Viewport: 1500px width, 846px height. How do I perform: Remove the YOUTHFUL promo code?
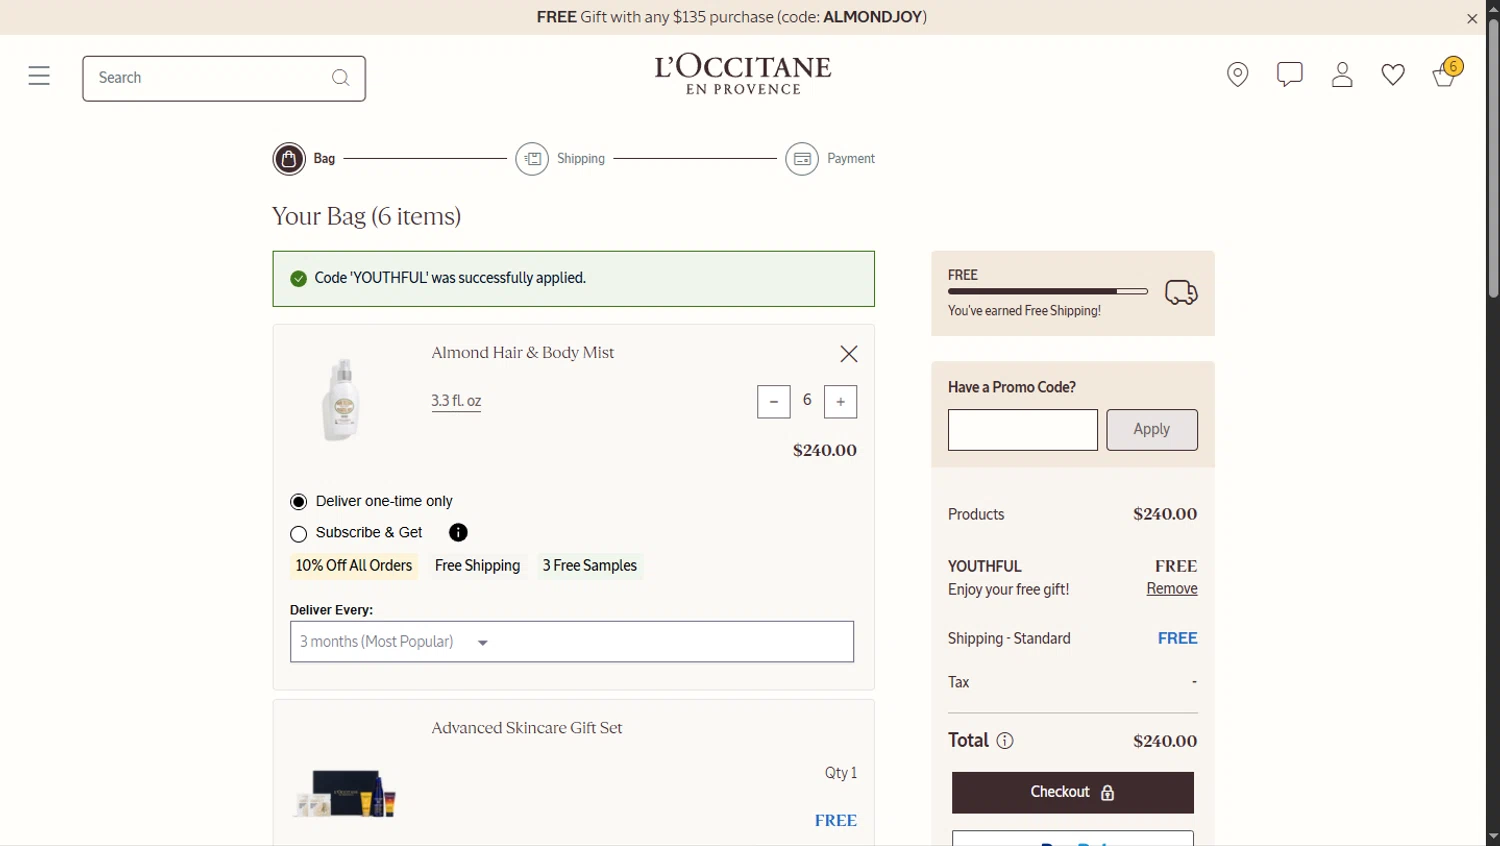pyautogui.click(x=1172, y=589)
